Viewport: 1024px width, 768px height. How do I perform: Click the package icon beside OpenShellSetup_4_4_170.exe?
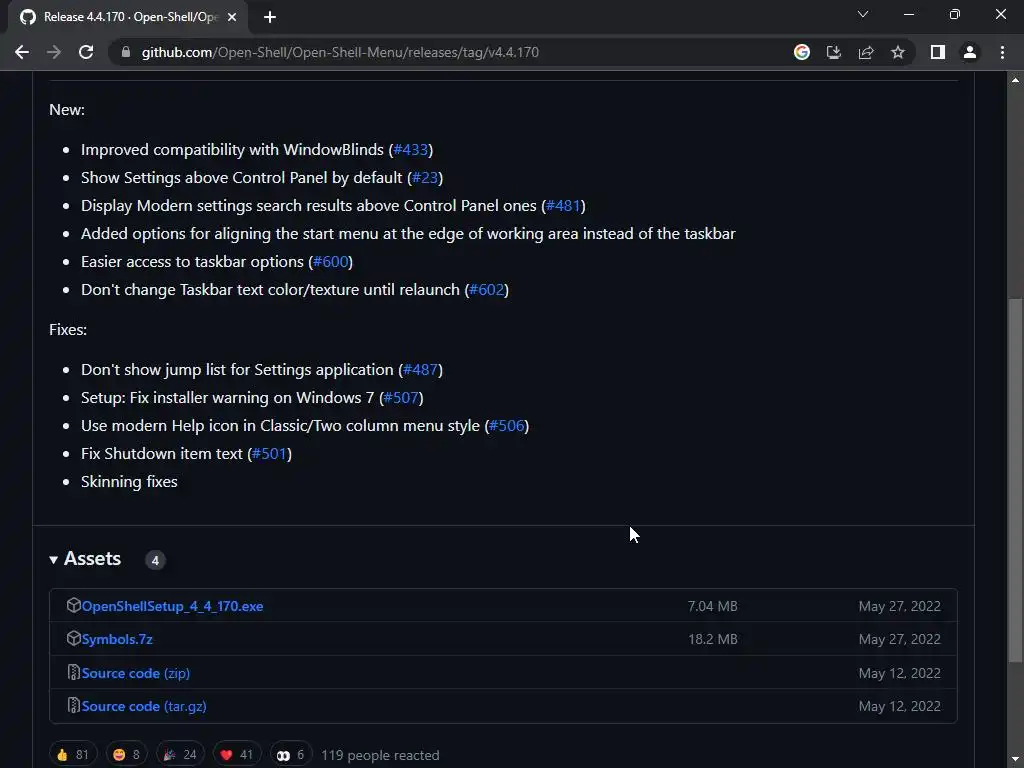coord(73,605)
